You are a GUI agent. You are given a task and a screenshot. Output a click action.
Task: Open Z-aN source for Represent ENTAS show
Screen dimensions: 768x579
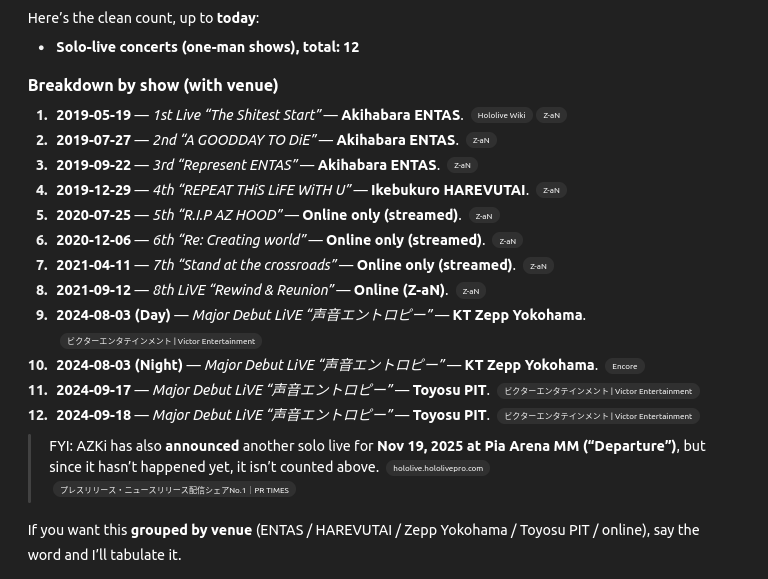pyautogui.click(x=462, y=165)
